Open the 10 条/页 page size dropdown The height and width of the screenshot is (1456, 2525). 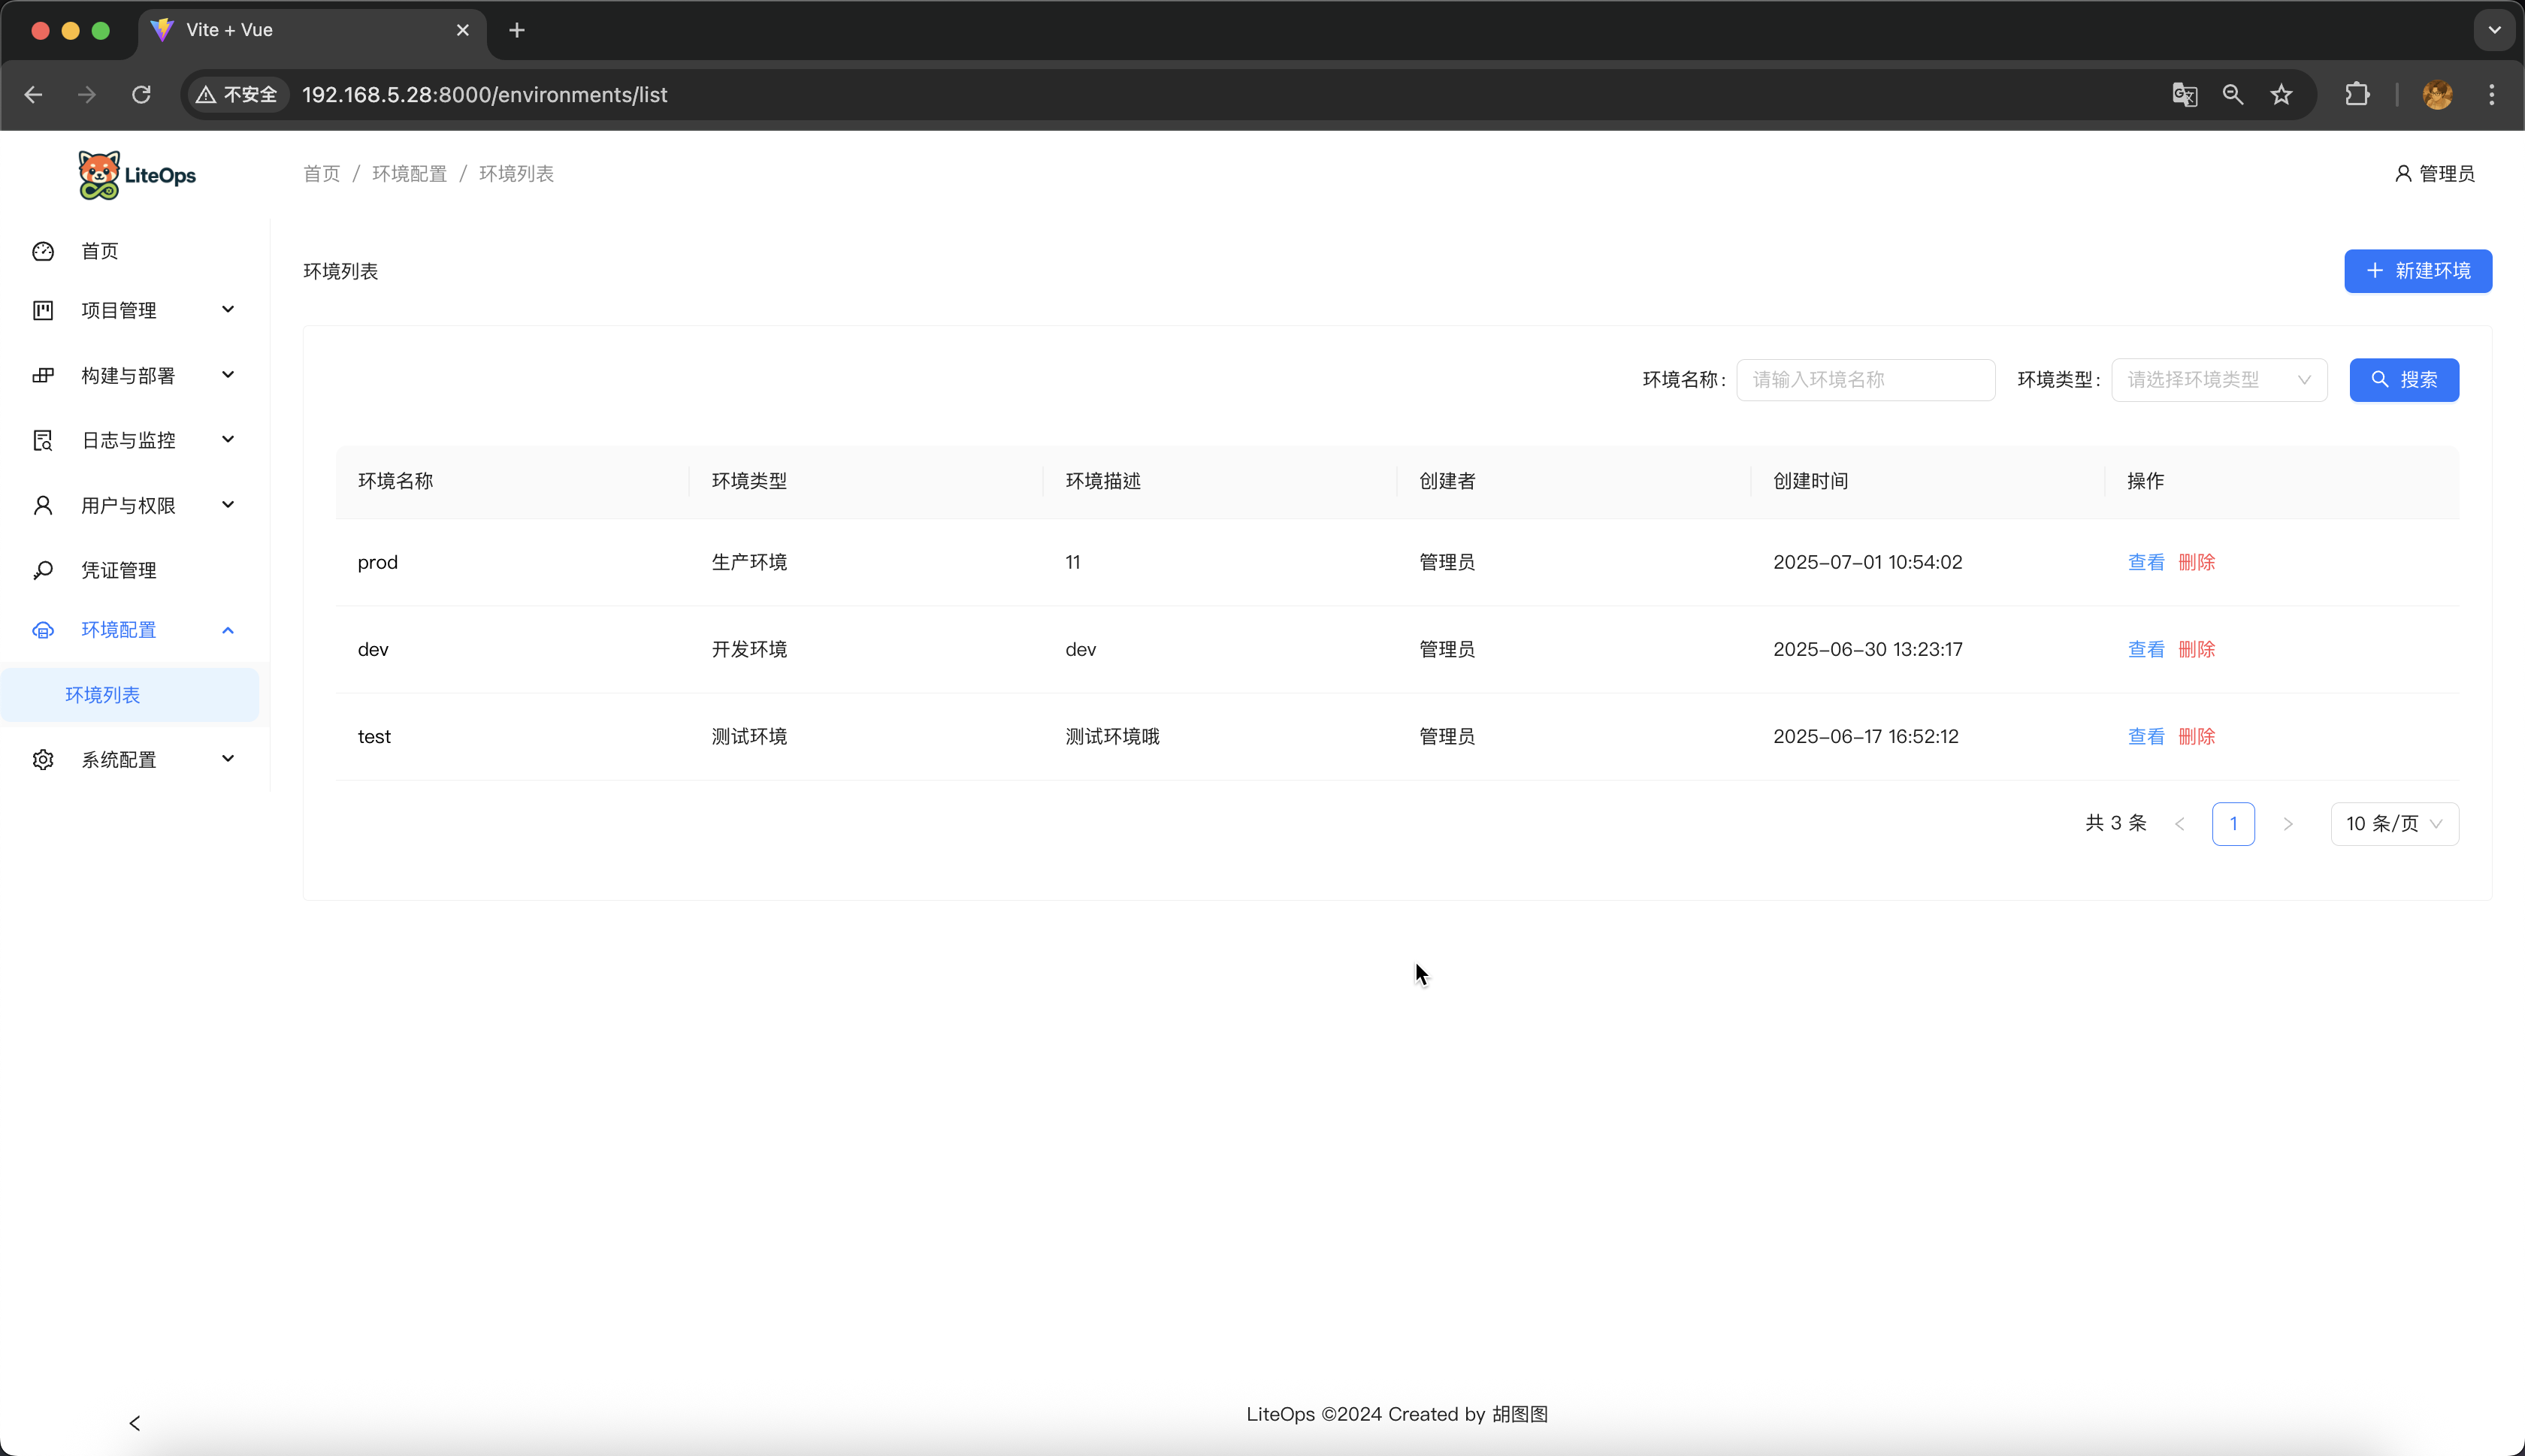pyautogui.click(x=2394, y=824)
